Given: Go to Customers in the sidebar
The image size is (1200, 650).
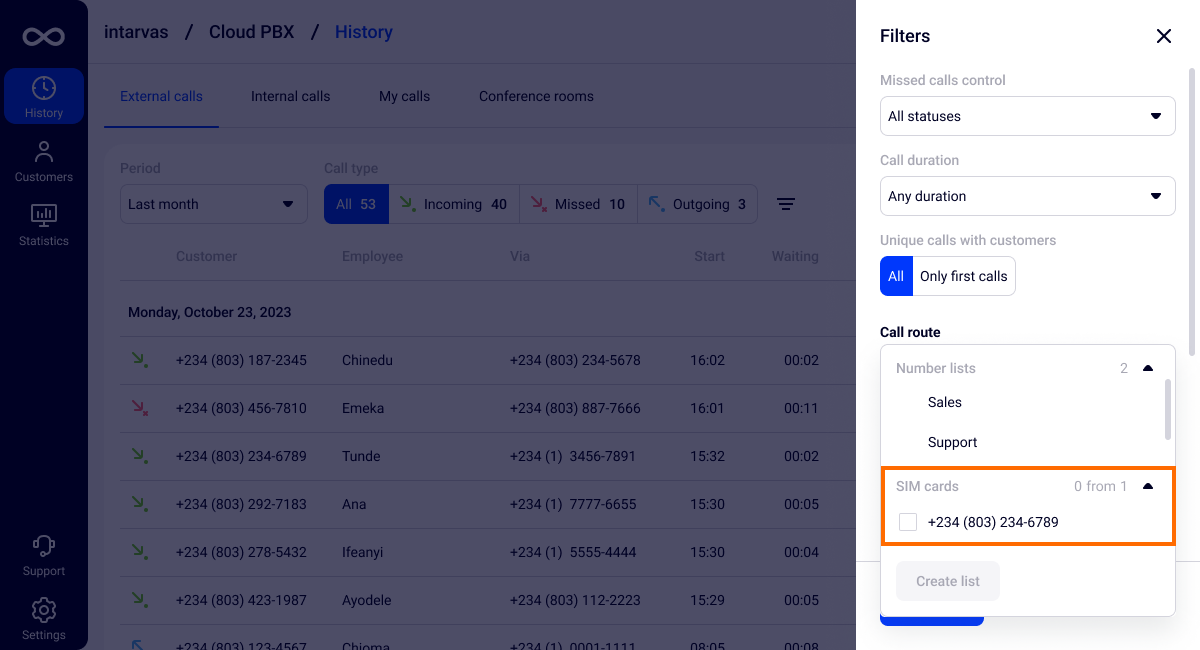Looking at the screenshot, I should click(x=44, y=161).
